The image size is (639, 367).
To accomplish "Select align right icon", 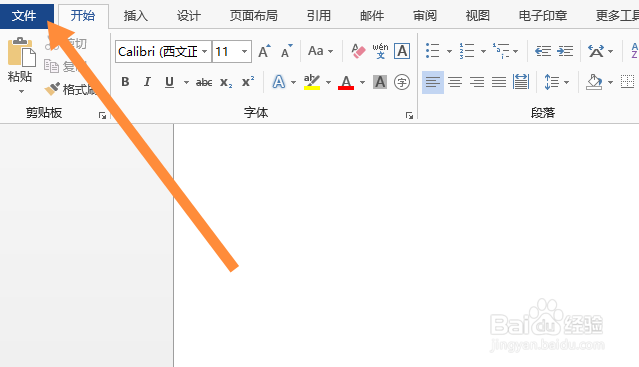I will click(x=477, y=82).
